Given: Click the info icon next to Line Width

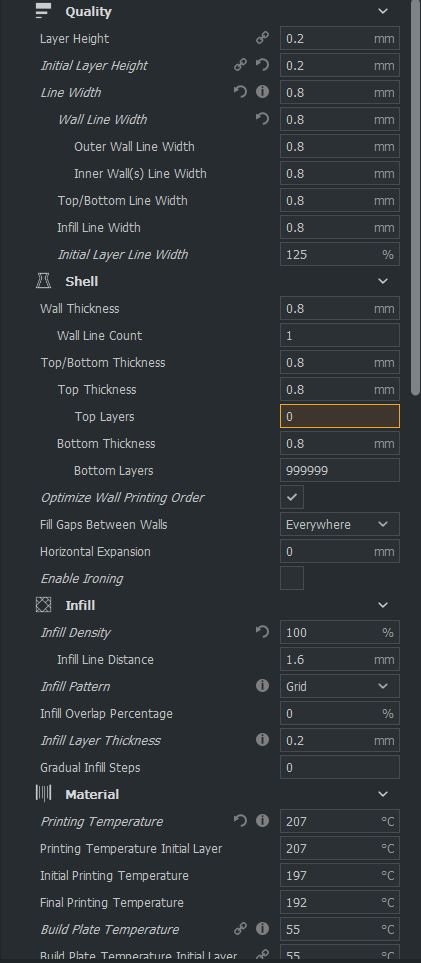Looking at the screenshot, I should pyautogui.click(x=262, y=92).
